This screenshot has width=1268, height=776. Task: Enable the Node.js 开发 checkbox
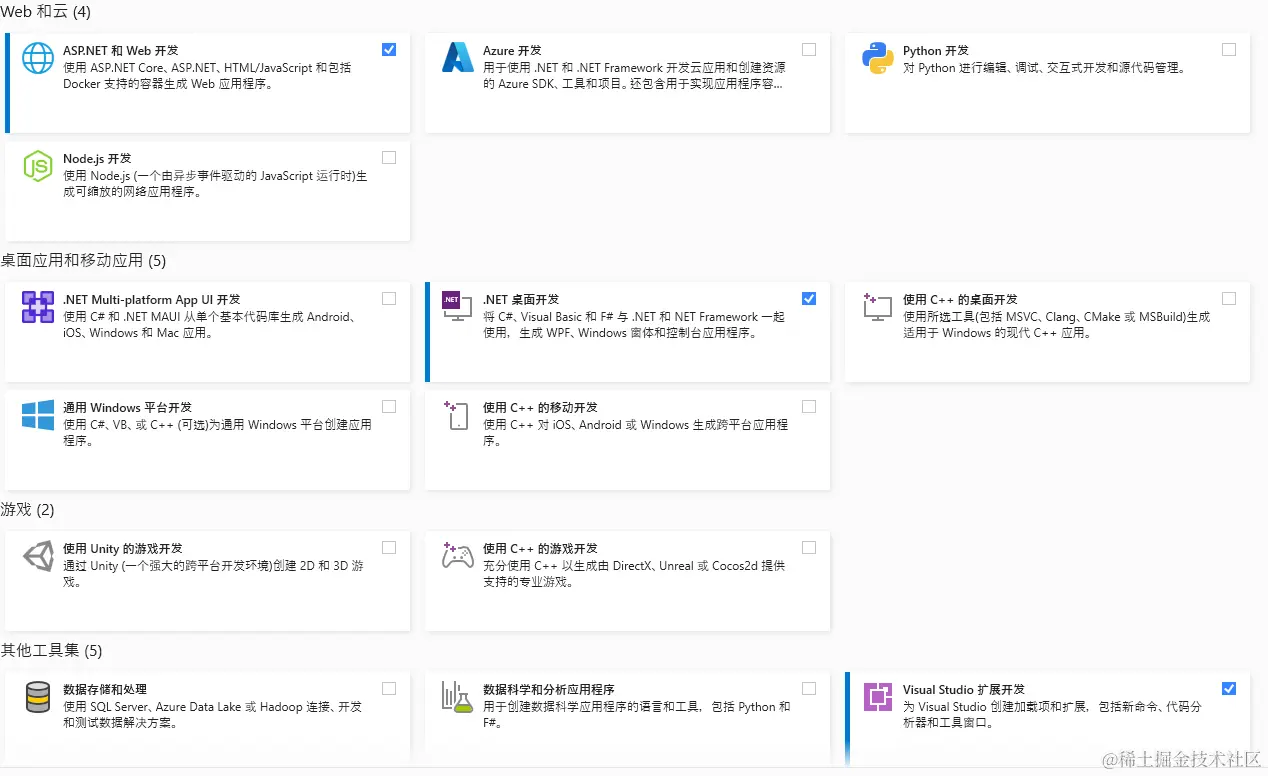click(x=389, y=157)
